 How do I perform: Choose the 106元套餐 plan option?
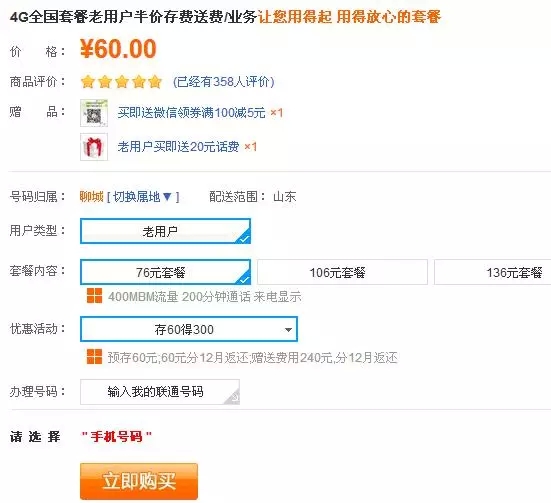point(342,272)
